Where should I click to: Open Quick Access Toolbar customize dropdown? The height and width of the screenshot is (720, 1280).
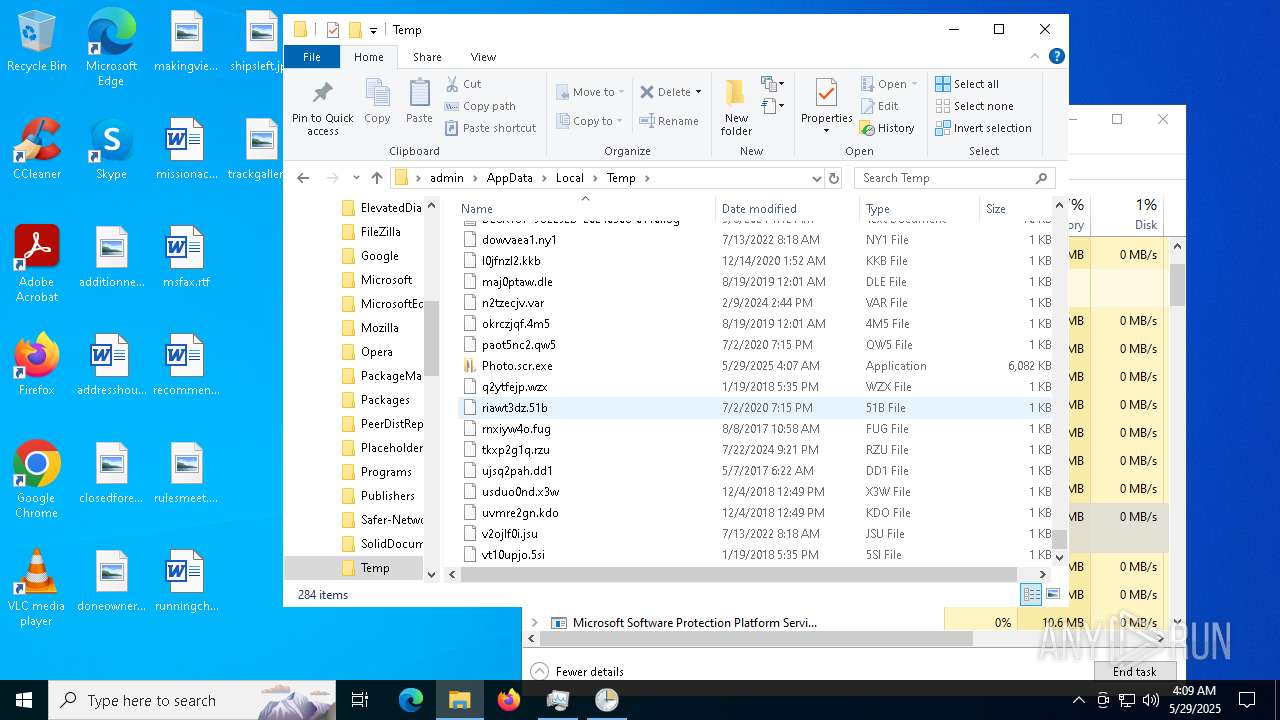point(373,30)
